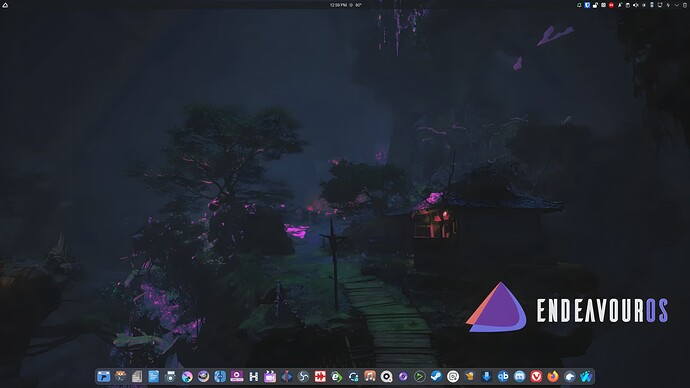690x388 pixels.
Task: Open the blue file manager icon in dock
Action: click(x=103, y=377)
